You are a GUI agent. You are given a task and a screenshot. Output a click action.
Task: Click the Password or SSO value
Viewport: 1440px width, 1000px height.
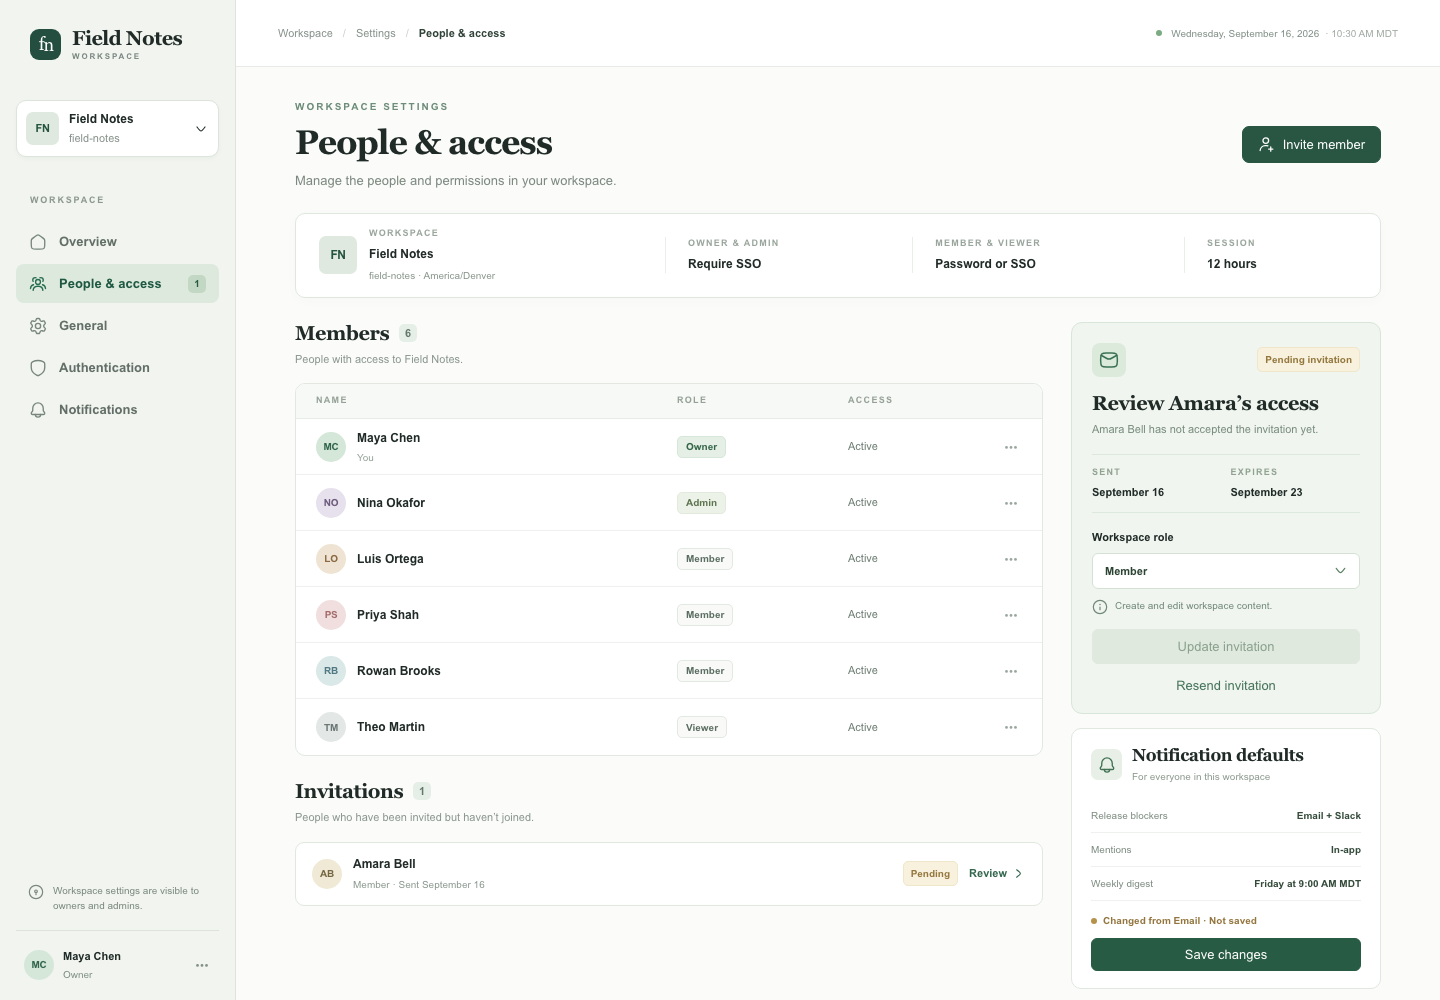(985, 264)
